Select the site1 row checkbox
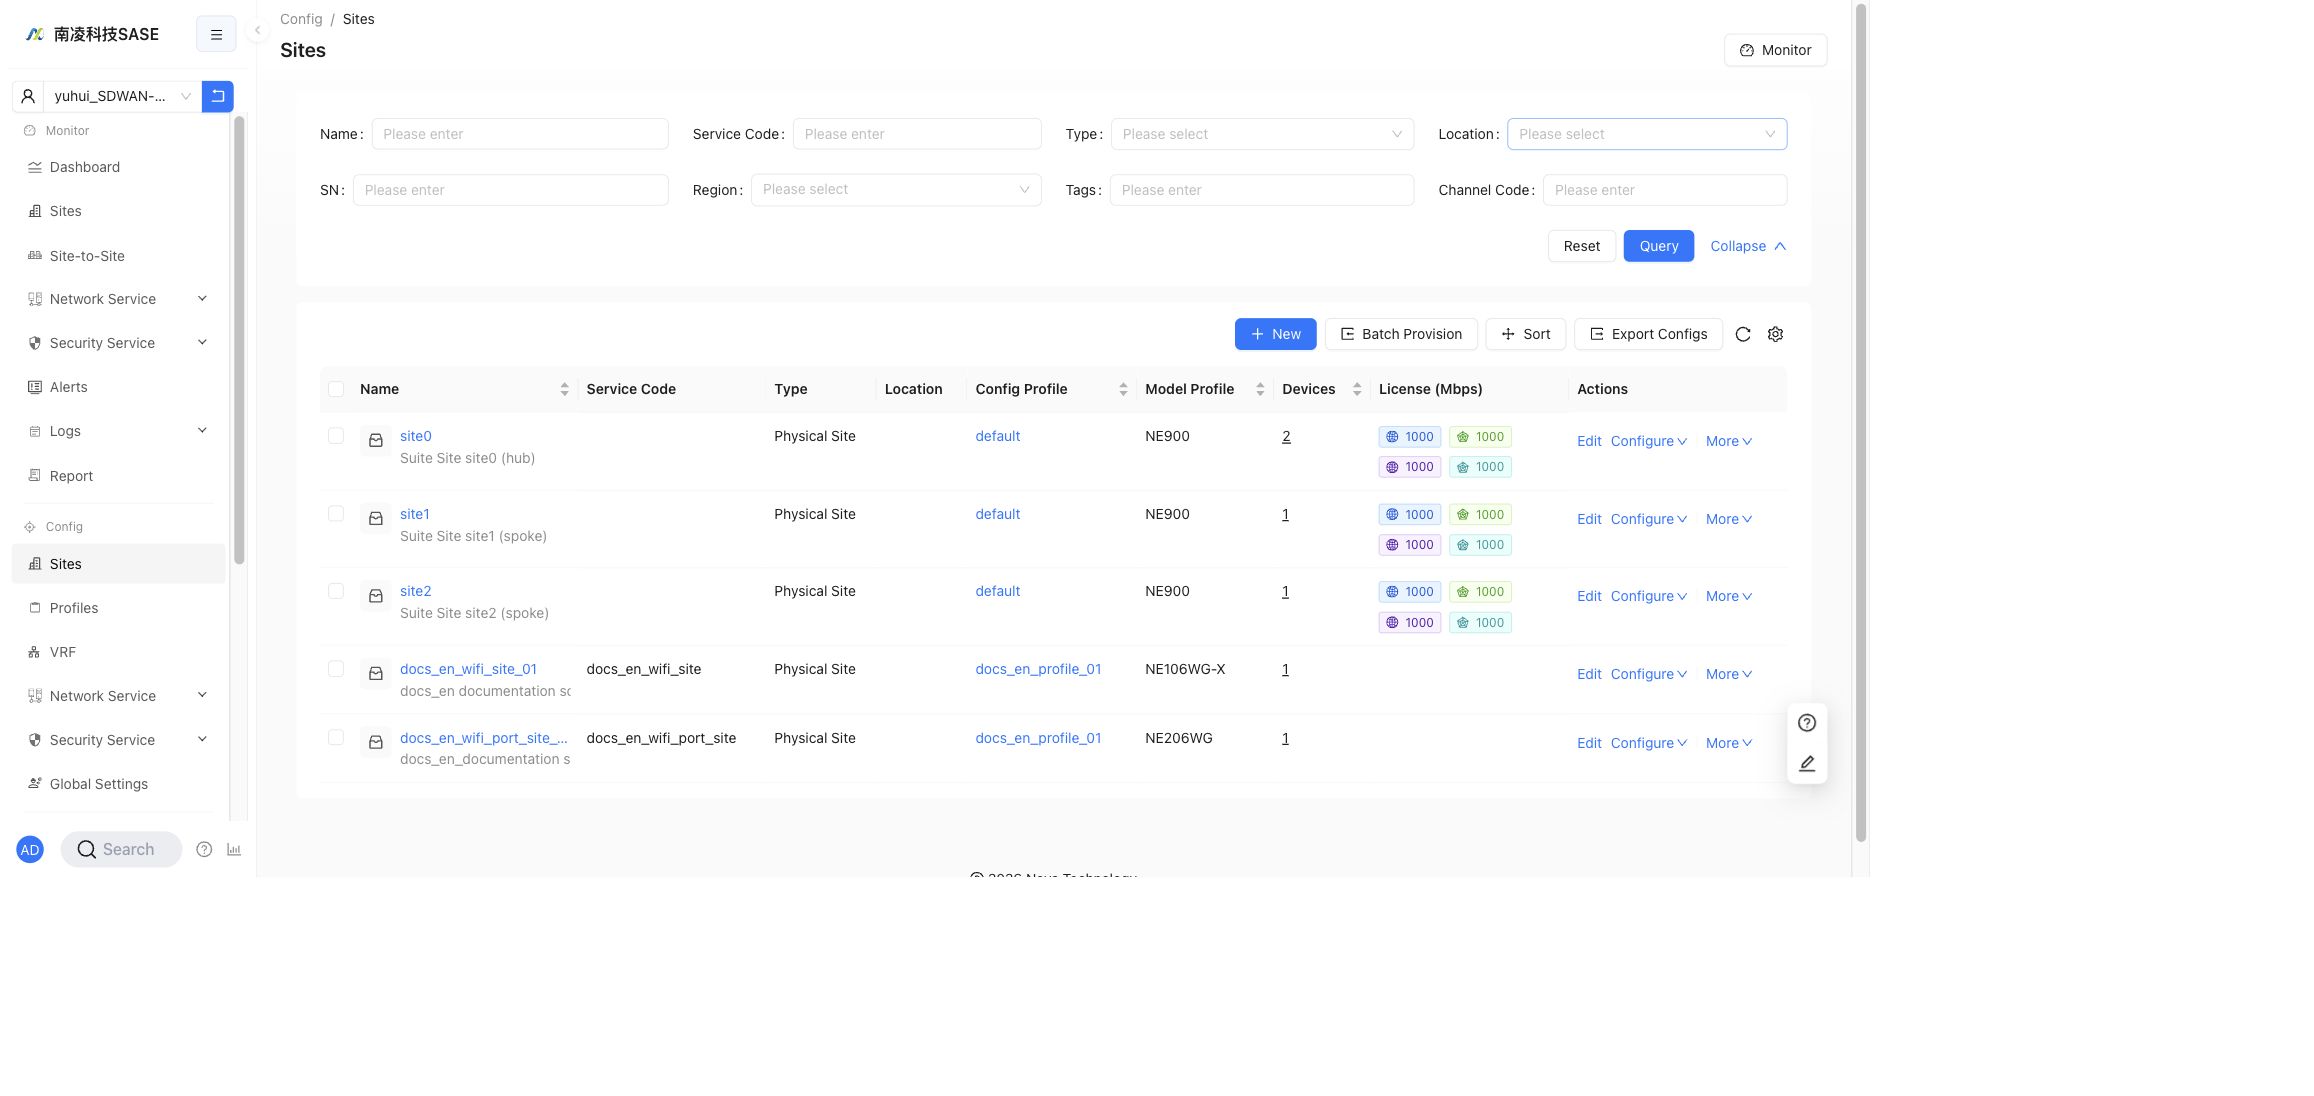 tap(336, 514)
